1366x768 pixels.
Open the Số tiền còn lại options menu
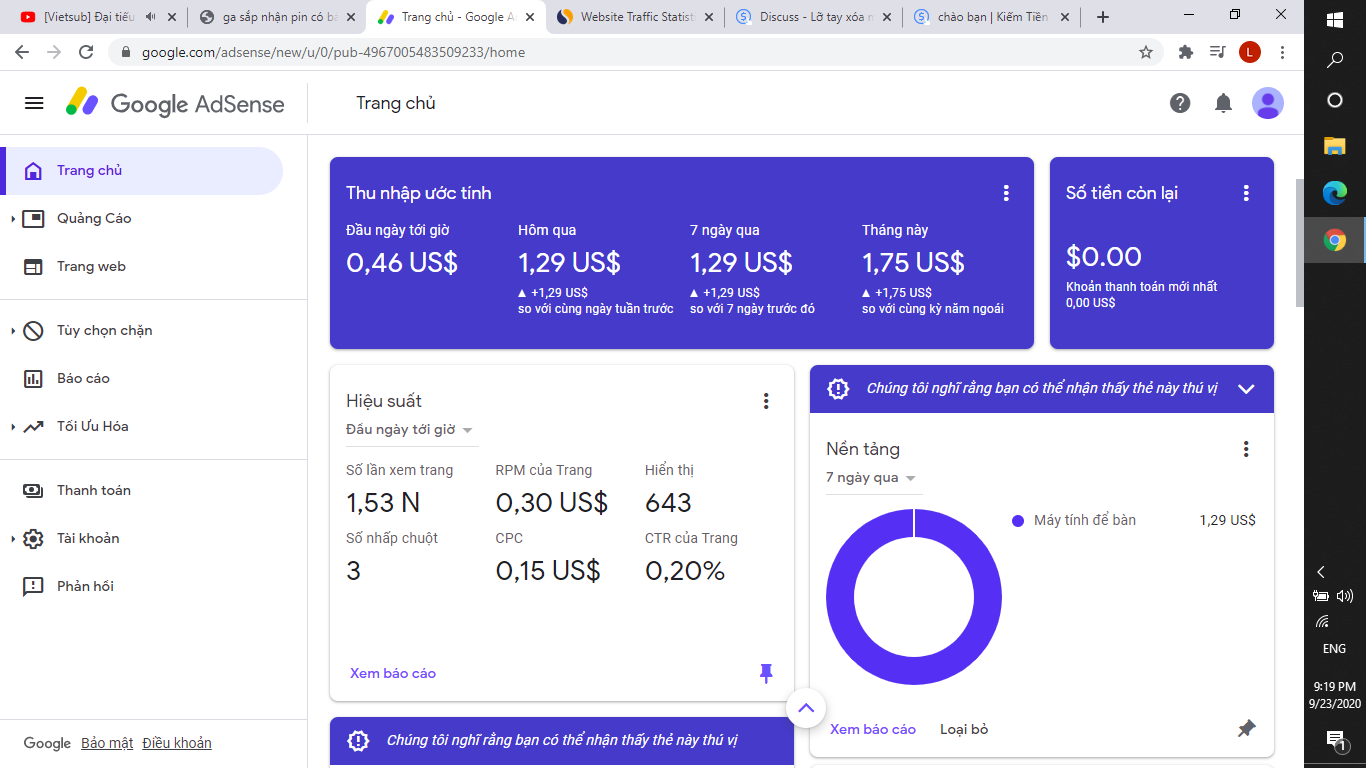1246,193
